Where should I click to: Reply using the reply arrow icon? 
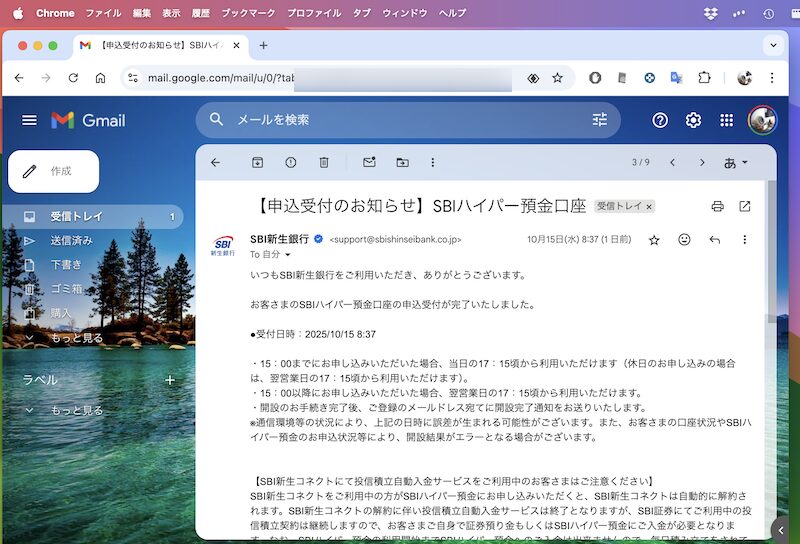coord(714,240)
